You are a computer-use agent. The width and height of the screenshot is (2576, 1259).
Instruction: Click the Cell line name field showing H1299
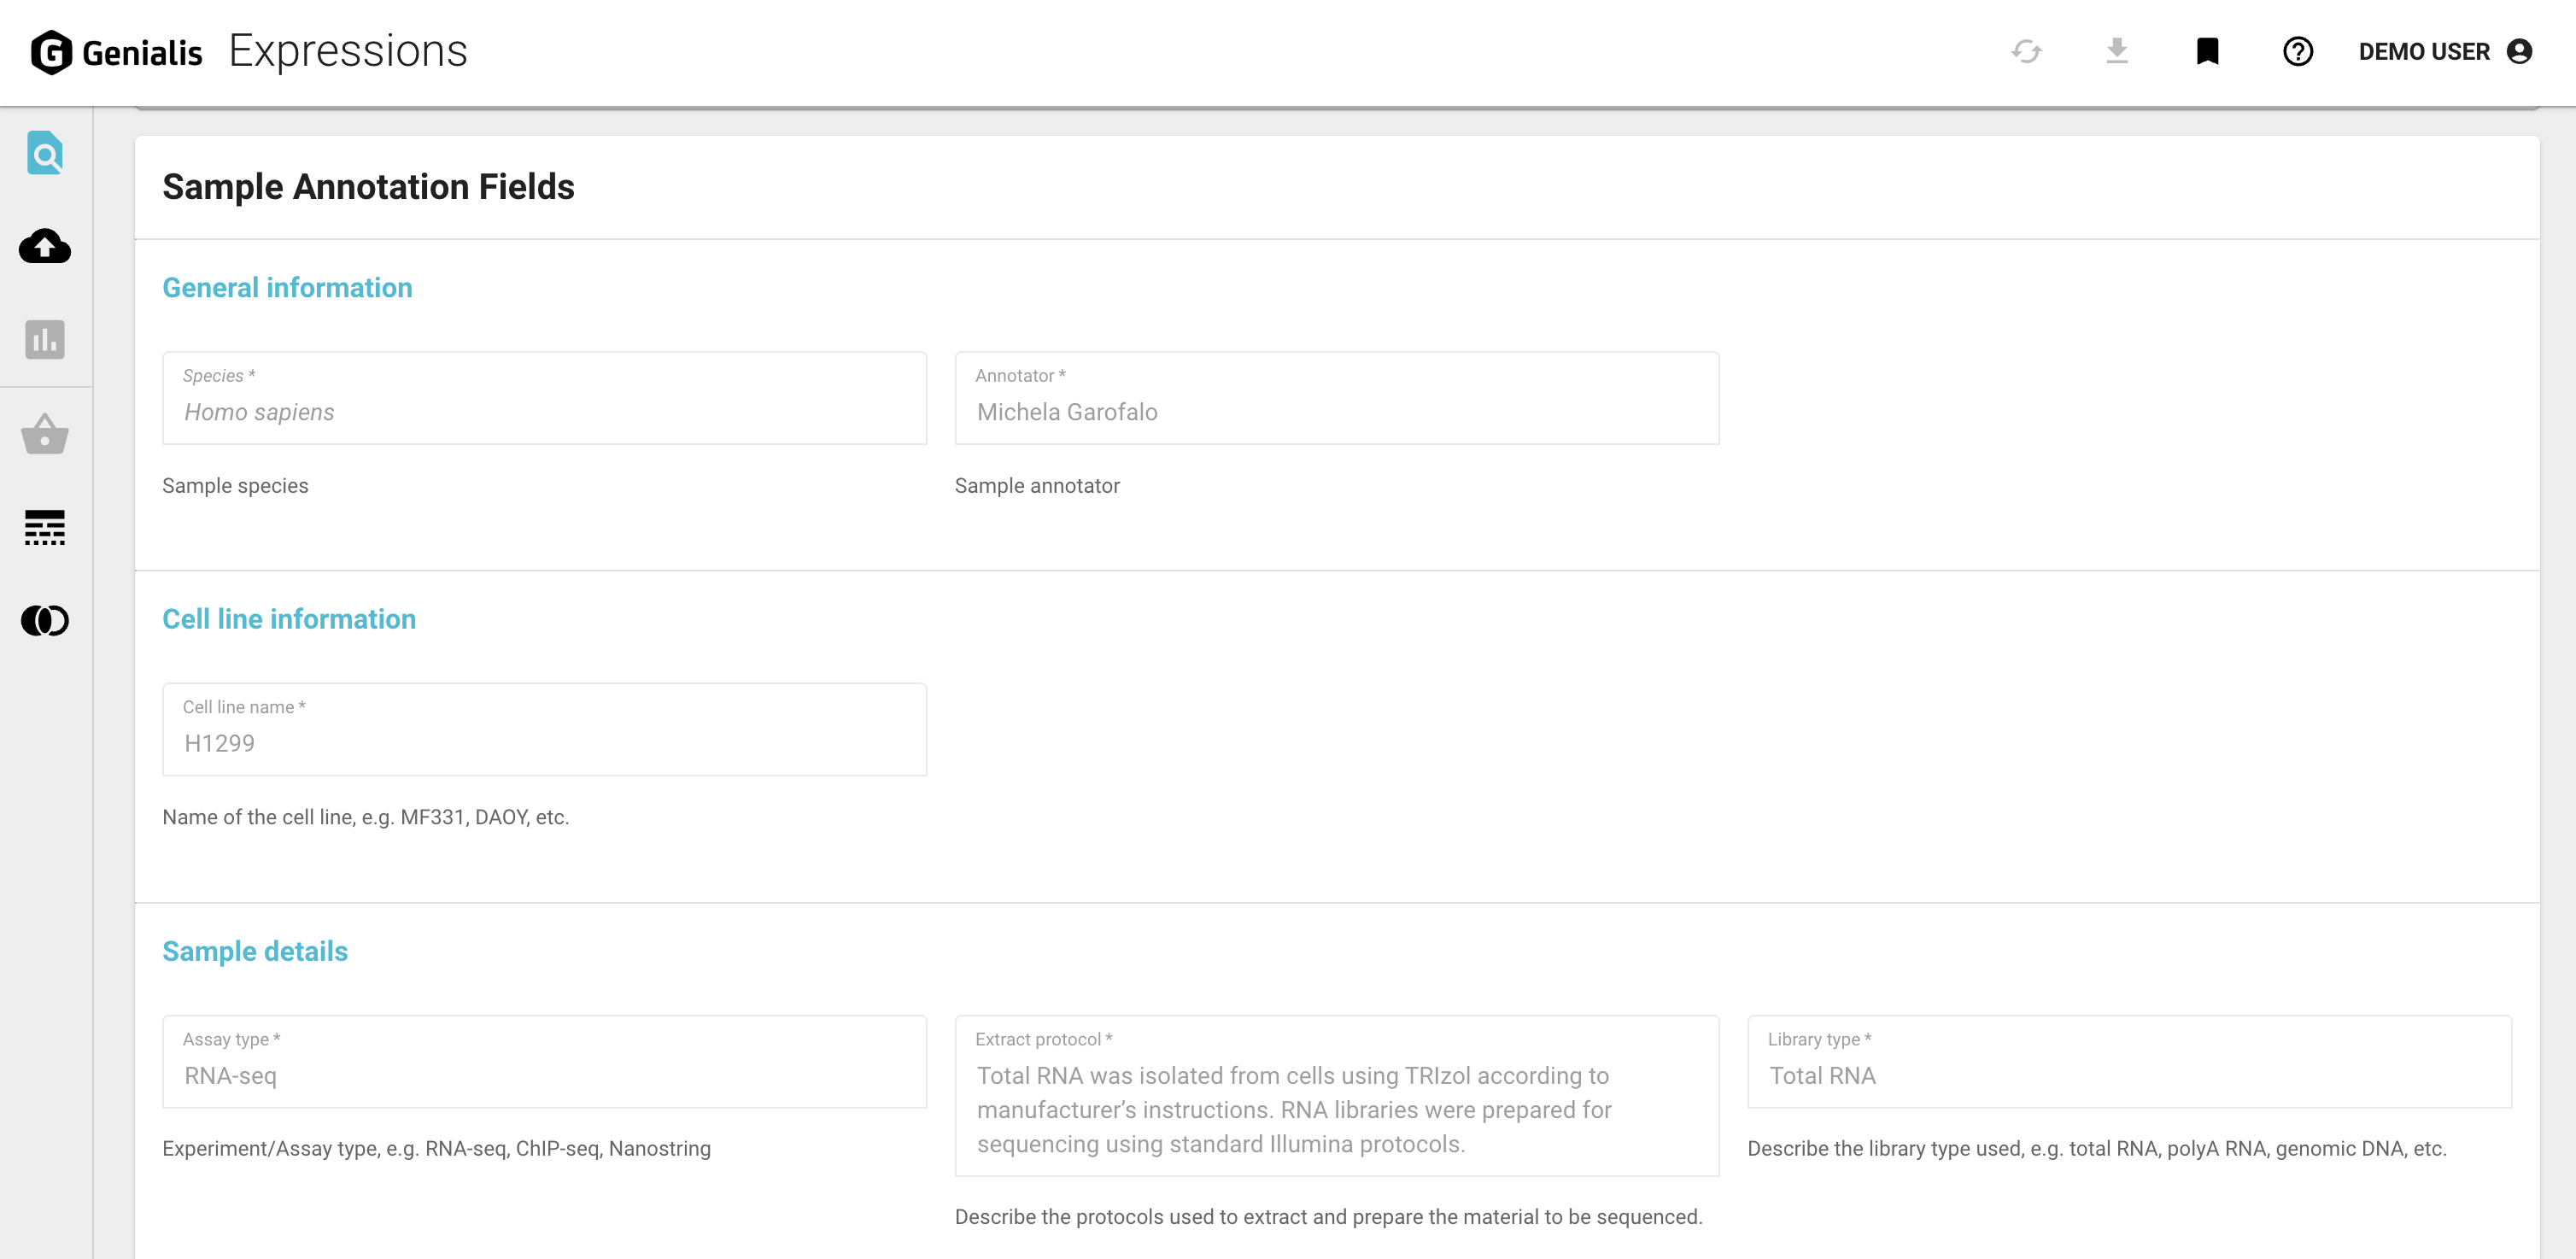[x=545, y=742]
